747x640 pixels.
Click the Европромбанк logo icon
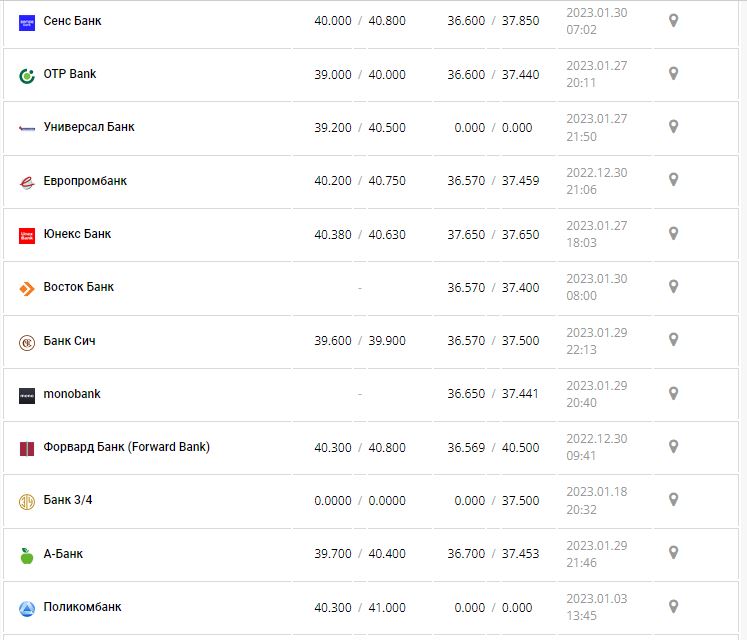click(27, 182)
